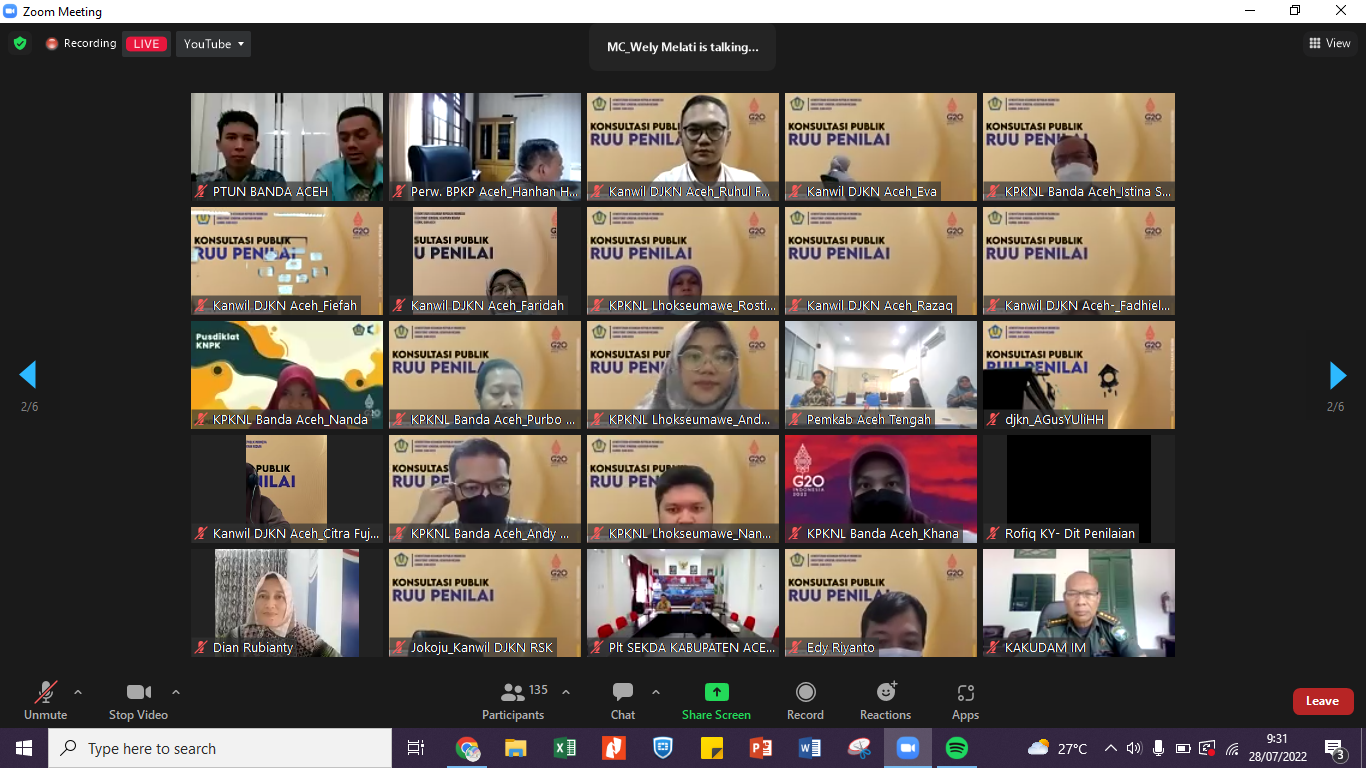Click the red LIVE indicator
Screen dimensions: 1366x768
(x=147, y=44)
